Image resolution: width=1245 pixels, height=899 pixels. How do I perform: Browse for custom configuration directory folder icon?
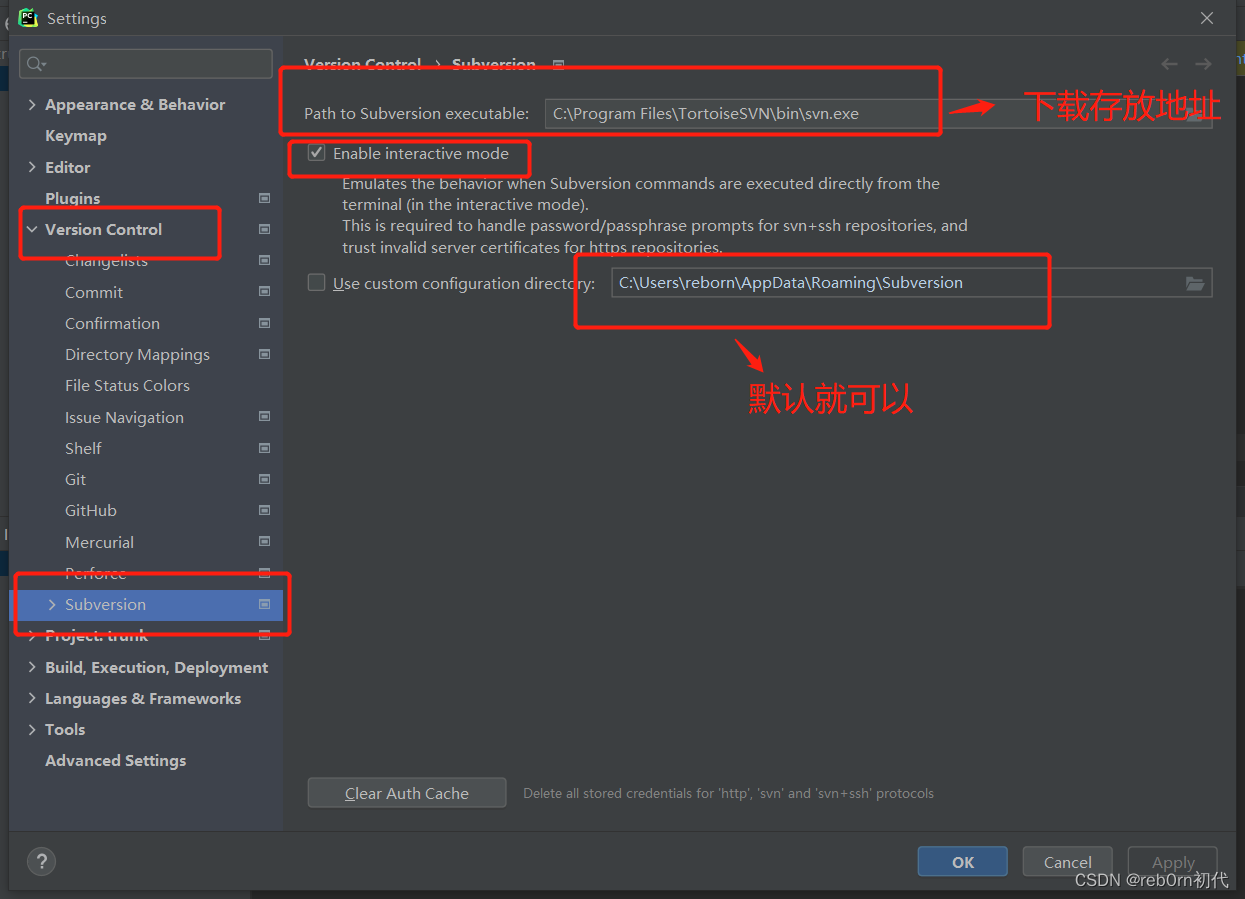1195,283
